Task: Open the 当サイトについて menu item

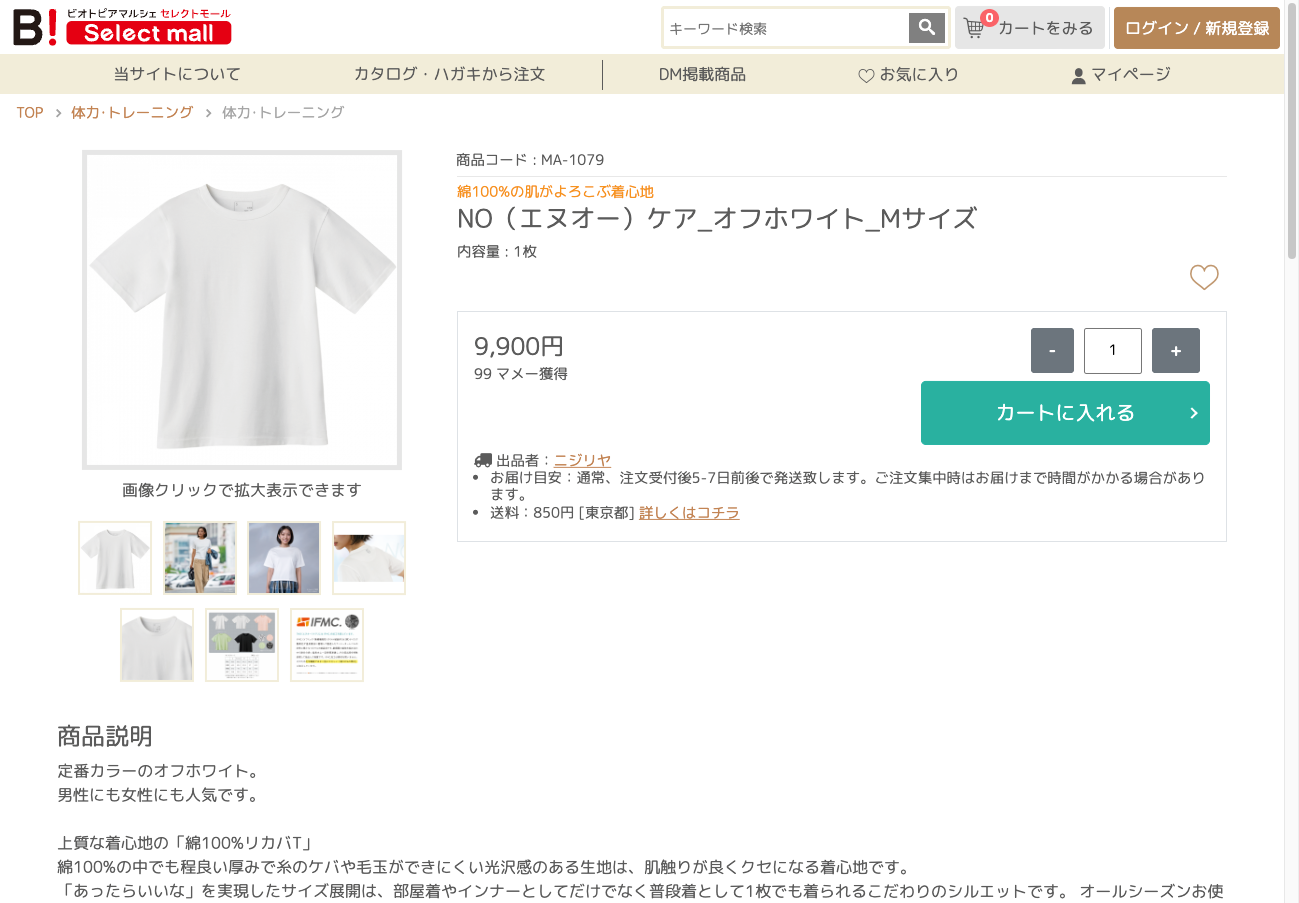Action: (x=175, y=73)
